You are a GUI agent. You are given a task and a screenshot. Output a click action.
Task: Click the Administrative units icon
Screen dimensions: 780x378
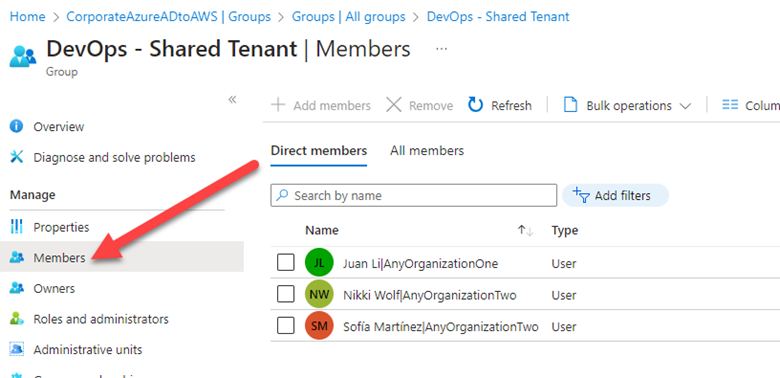pos(16,350)
